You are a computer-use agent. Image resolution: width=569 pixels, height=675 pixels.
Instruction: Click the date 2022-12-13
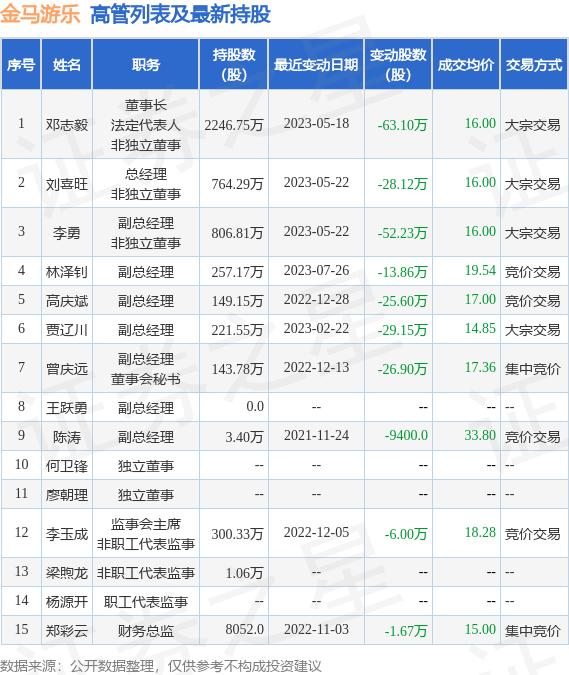pos(316,367)
